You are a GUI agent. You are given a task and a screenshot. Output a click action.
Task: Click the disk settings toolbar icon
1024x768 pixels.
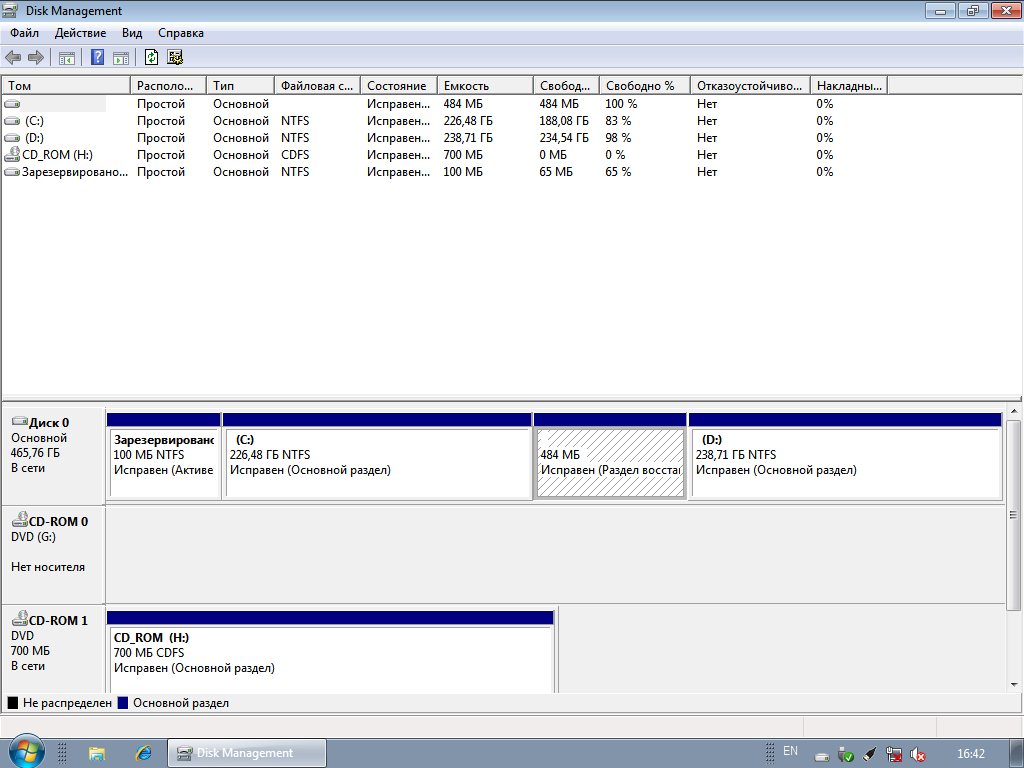coord(175,57)
